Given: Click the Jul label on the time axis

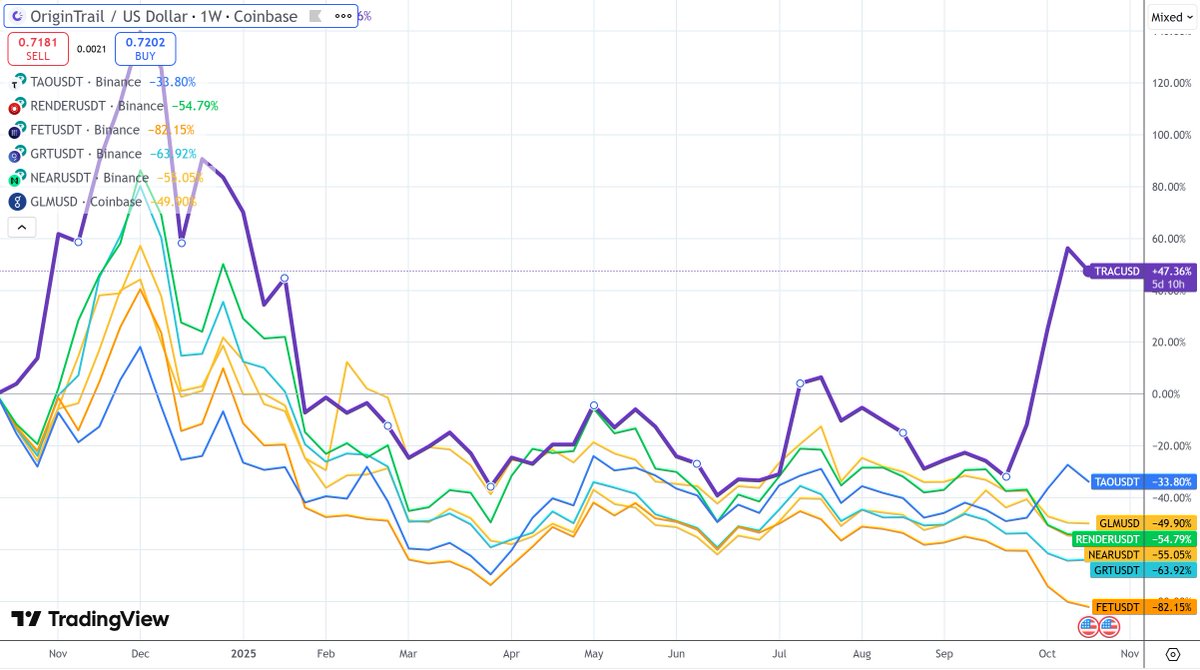Looking at the screenshot, I should click(779, 652).
